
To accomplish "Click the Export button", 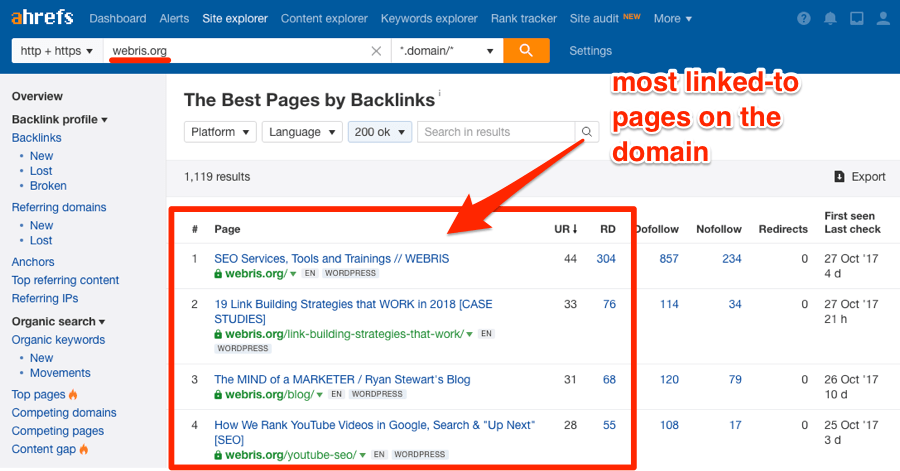I will click(x=860, y=177).
